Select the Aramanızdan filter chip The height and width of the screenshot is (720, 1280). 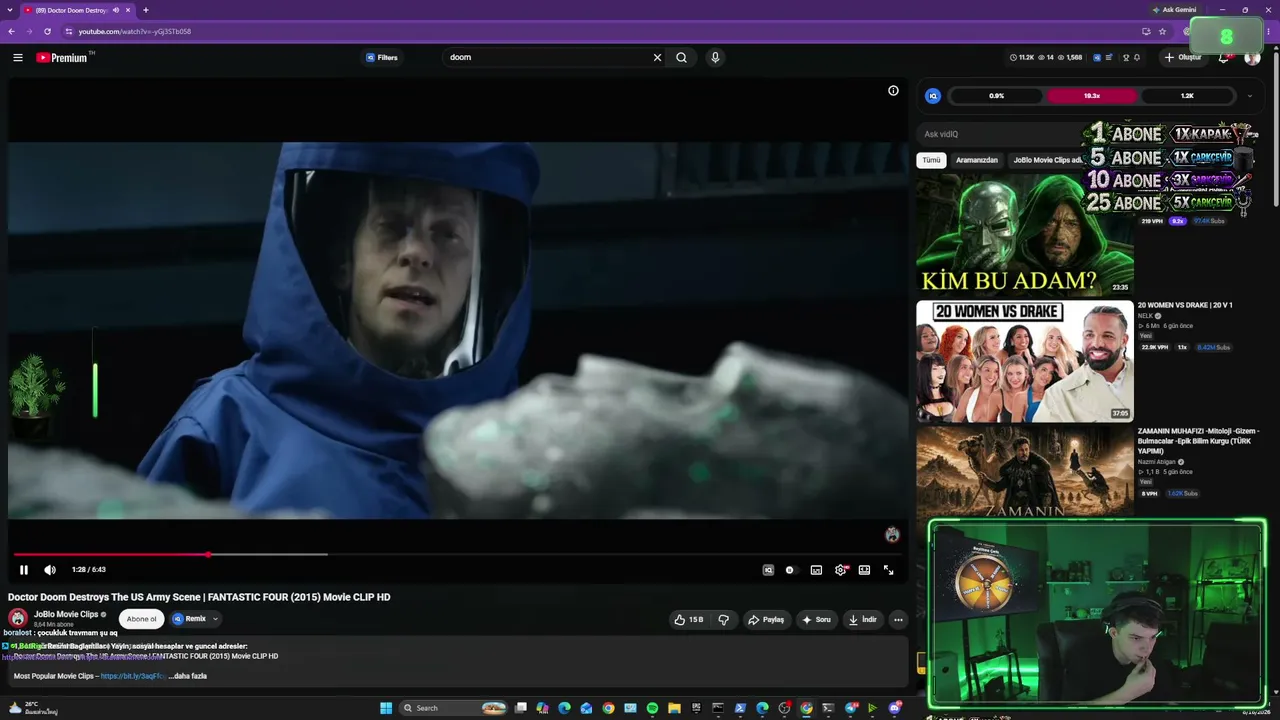(977, 160)
